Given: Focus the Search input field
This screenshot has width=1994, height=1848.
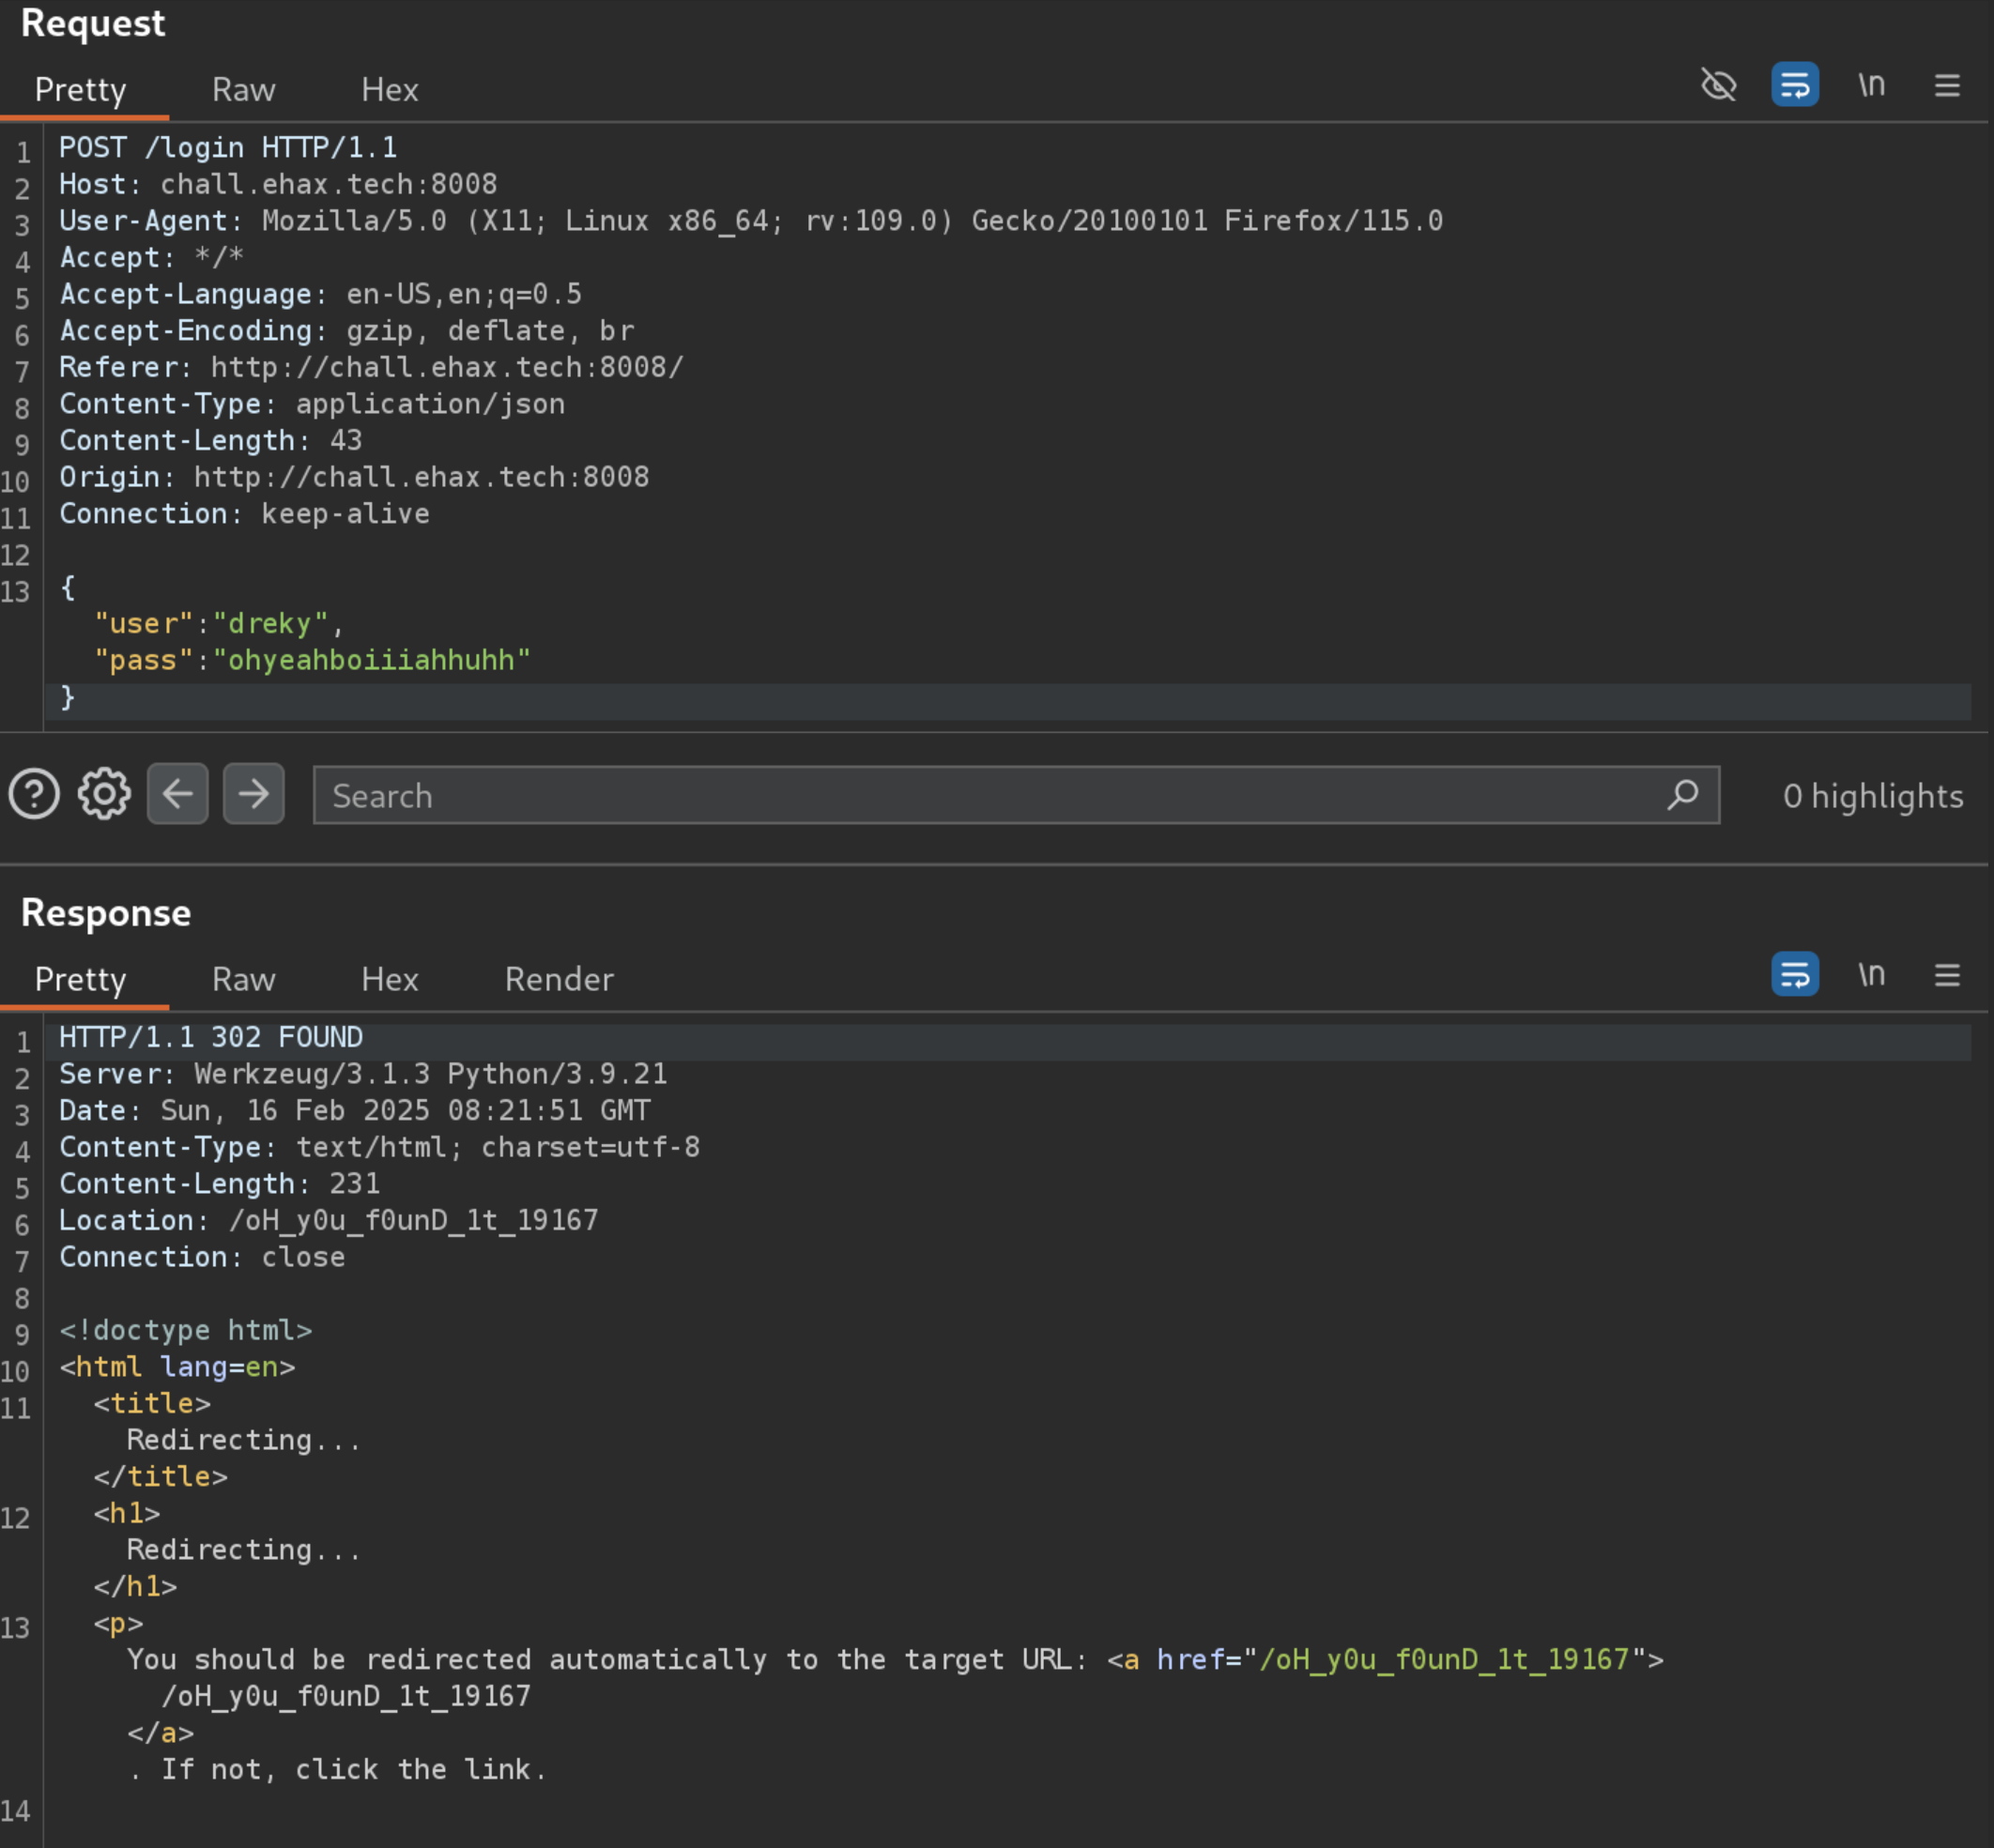Looking at the screenshot, I should coord(1016,795).
